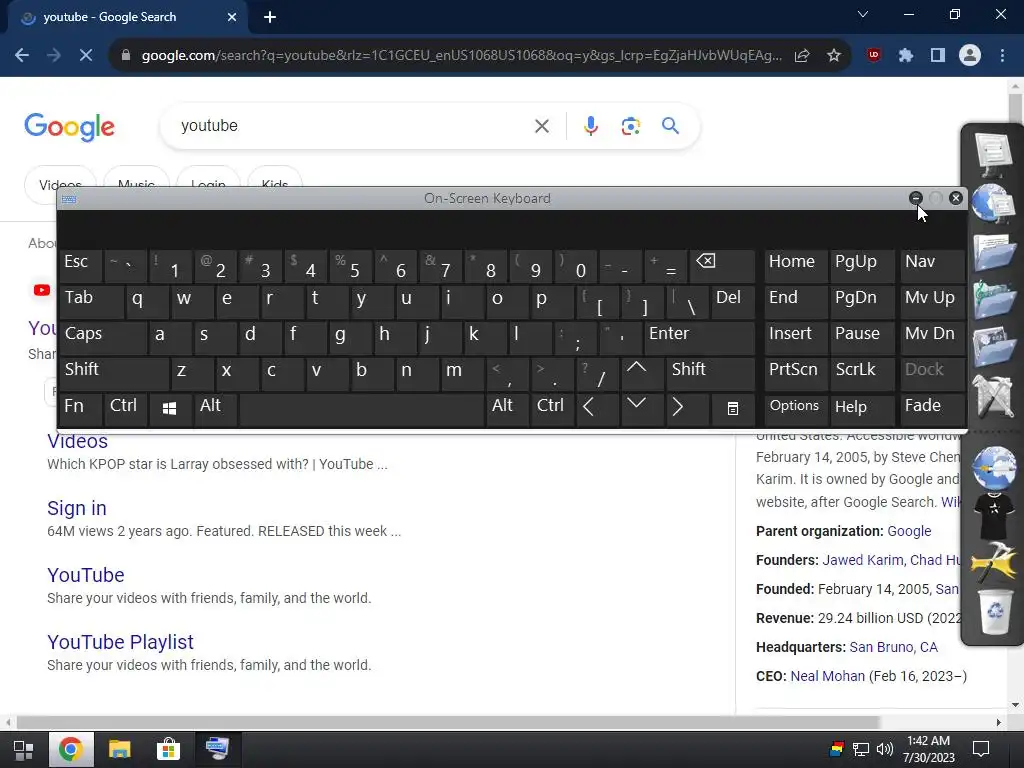
Task: Open the Chrome three-dot menu
Action: click(x=1002, y=56)
